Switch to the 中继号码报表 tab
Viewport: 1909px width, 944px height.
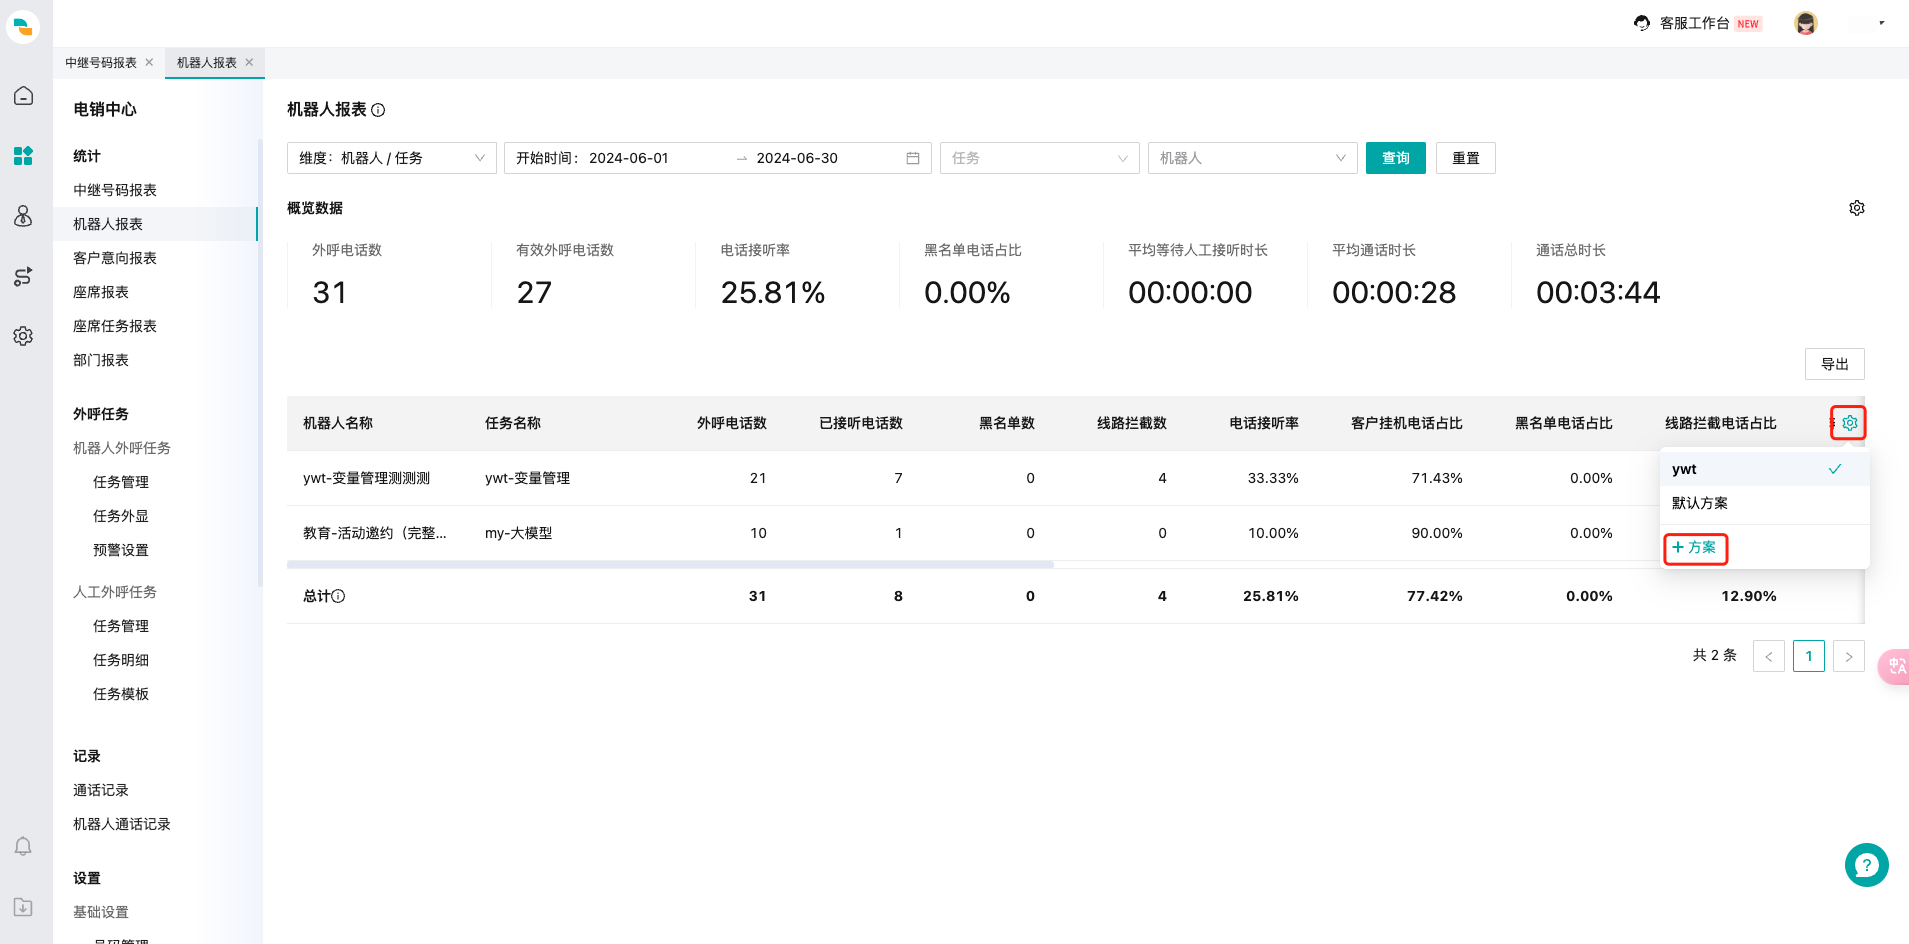(x=101, y=63)
